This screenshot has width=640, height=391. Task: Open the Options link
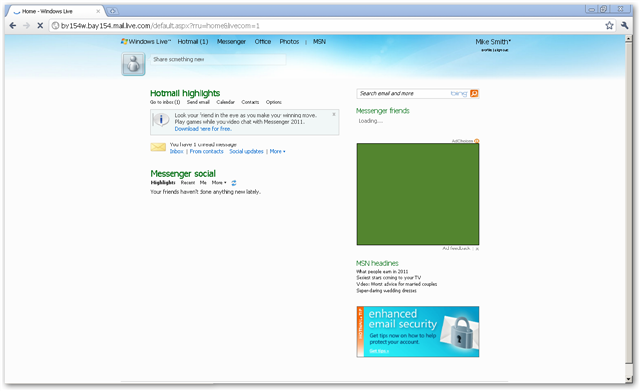pos(274,102)
